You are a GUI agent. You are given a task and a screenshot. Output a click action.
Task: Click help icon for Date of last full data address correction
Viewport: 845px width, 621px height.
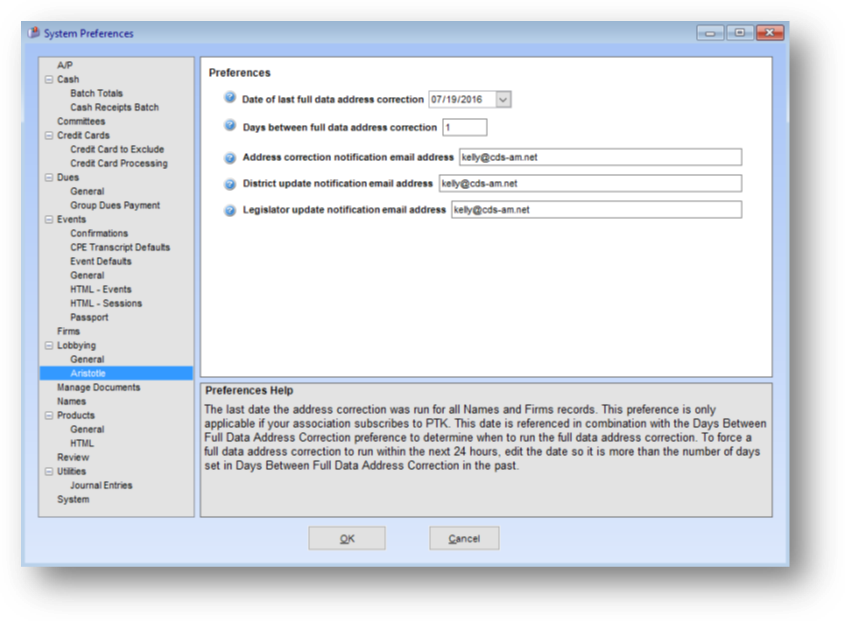(x=230, y=98)
